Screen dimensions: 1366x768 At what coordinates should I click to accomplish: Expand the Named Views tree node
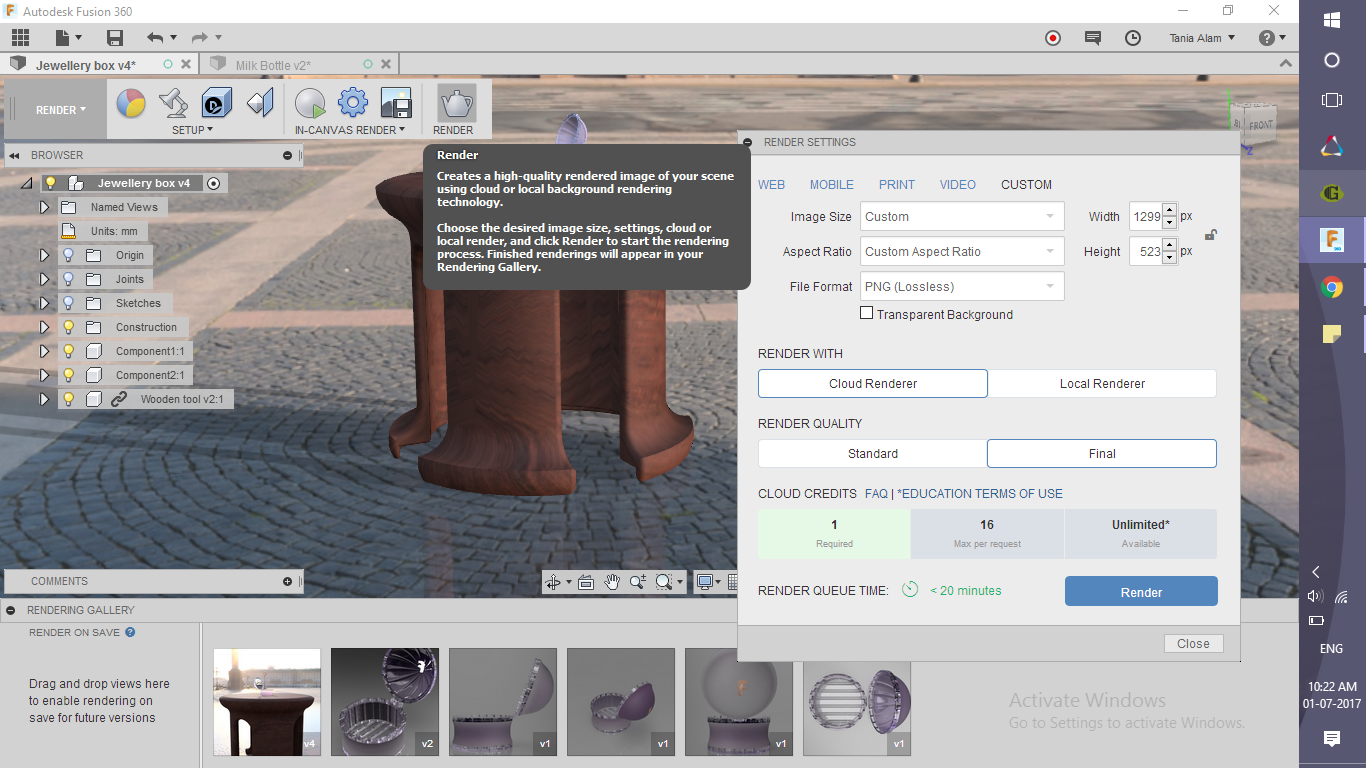click(x=44, y=207)
